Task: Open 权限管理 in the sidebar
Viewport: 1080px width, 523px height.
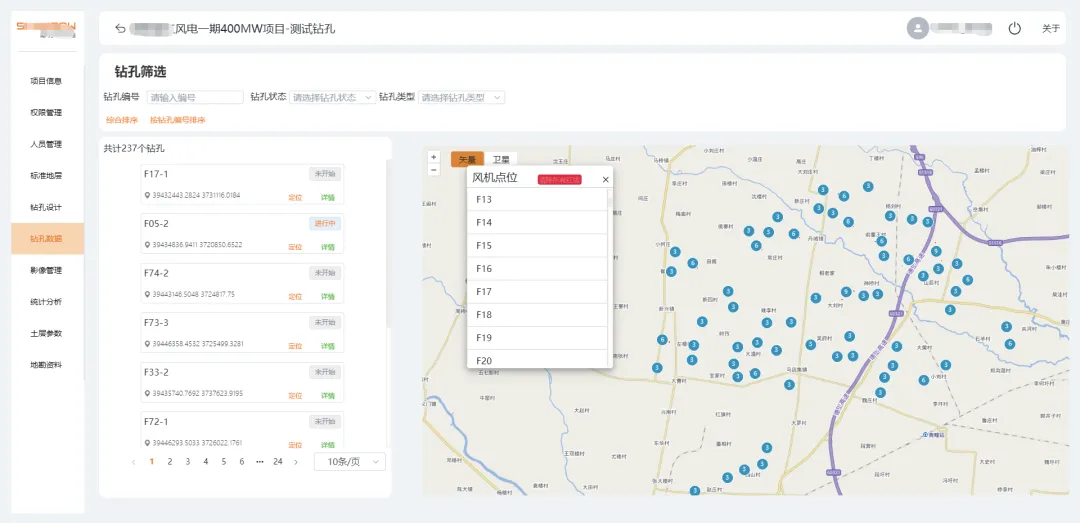Action: click(47, 112)
